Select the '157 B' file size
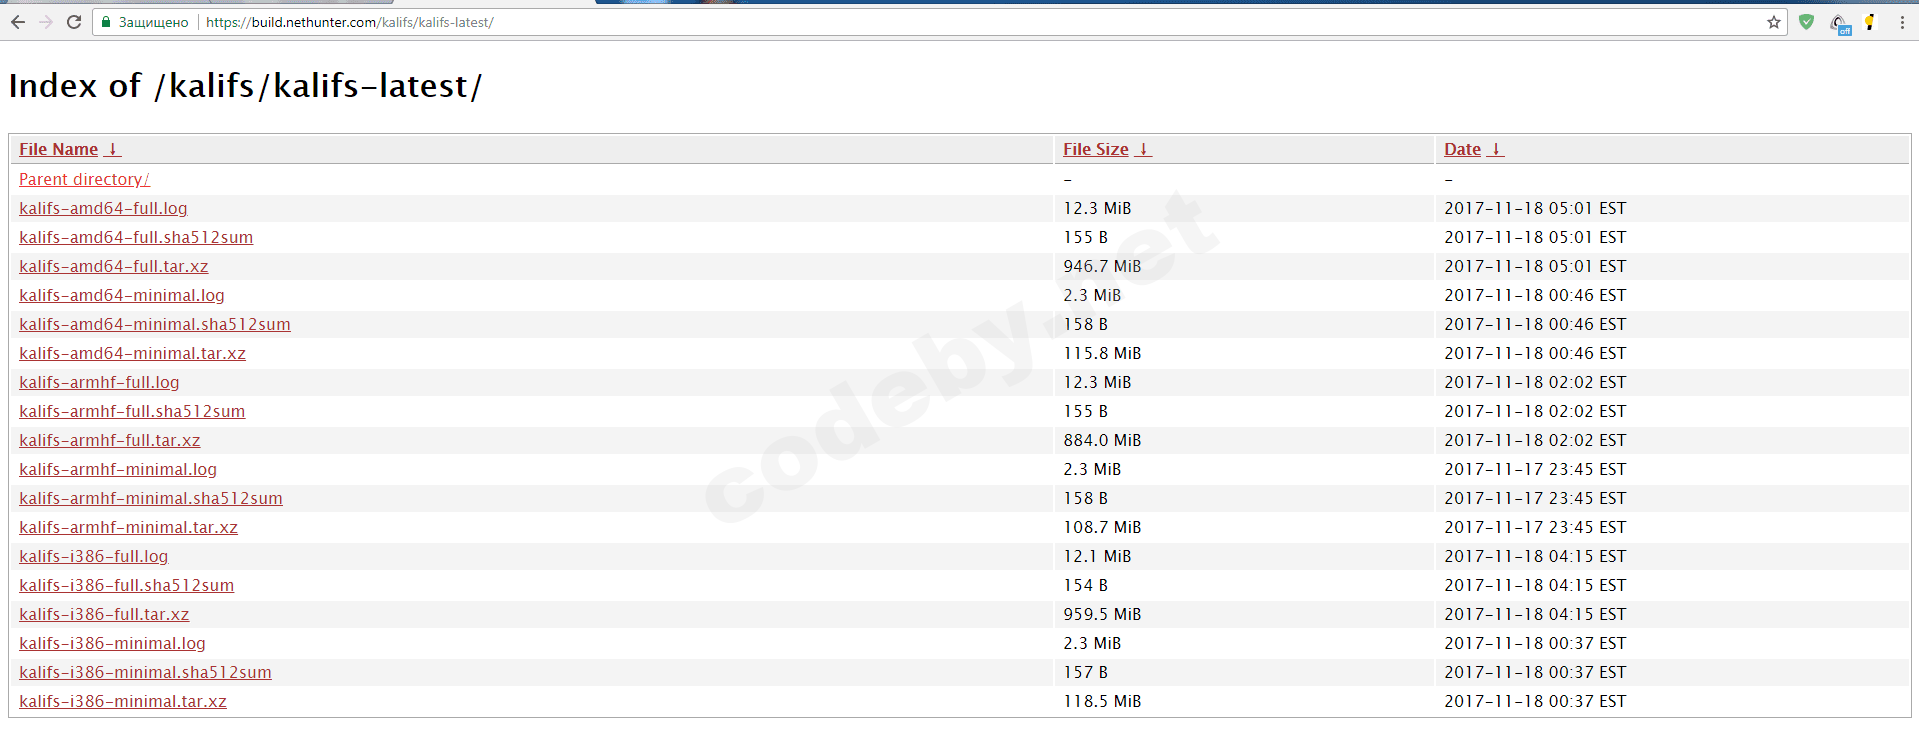This screenshot has width=1919, height=733. point(1085,672)
